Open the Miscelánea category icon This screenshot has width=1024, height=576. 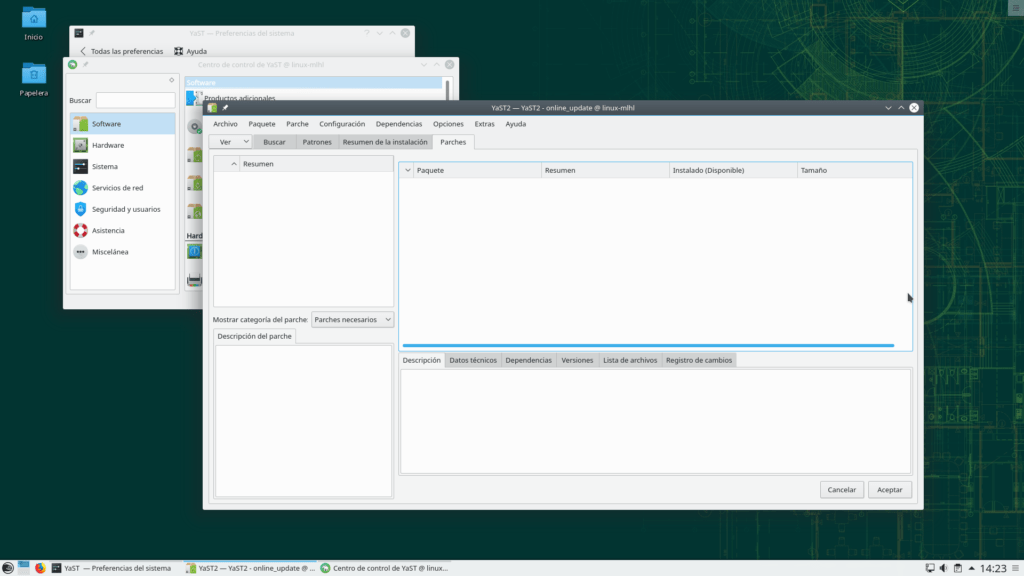pyautogui.click(x=80, y=252)
